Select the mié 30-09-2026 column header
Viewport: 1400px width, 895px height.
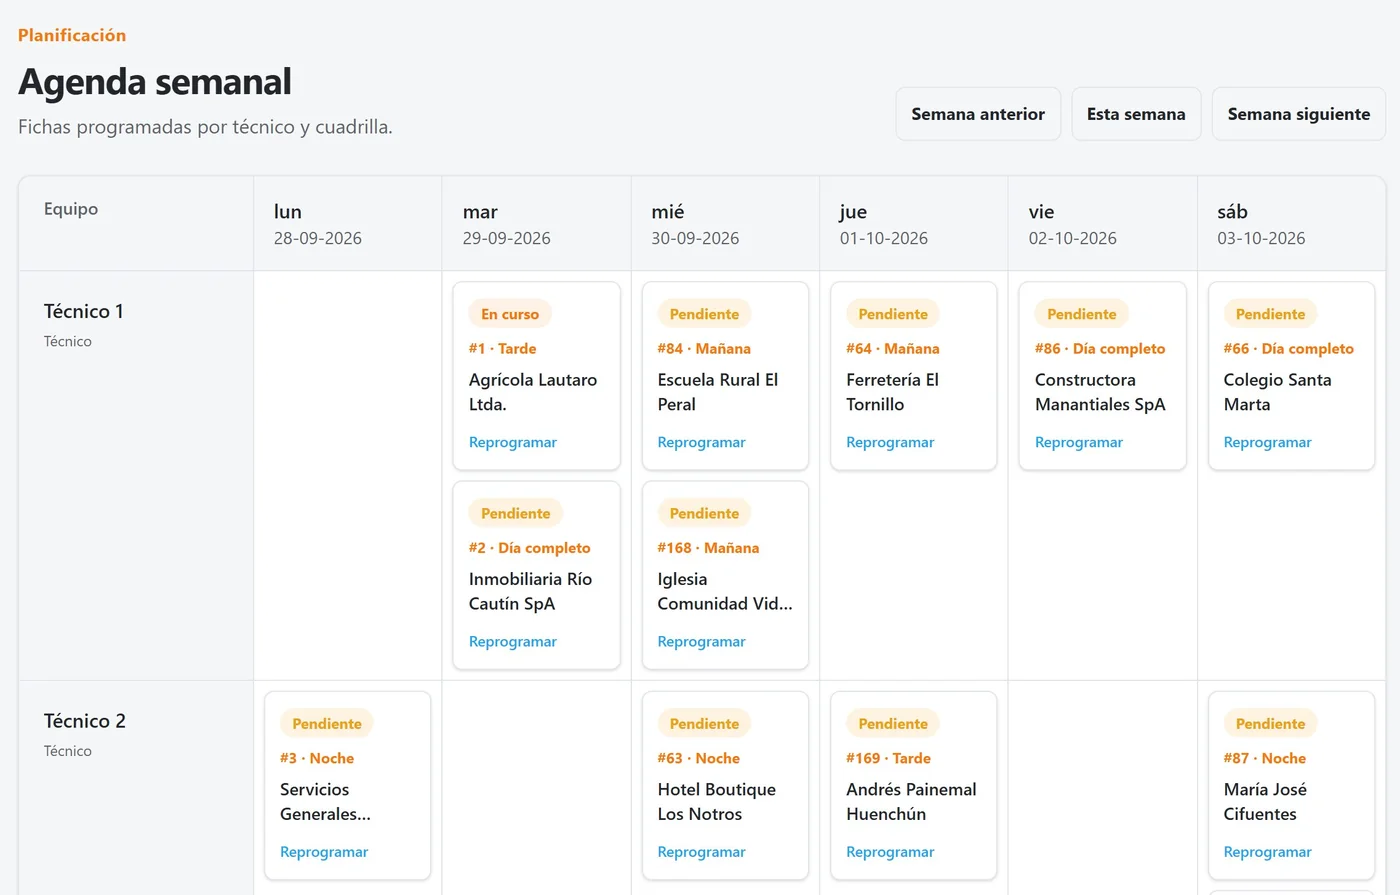(725, 224)
